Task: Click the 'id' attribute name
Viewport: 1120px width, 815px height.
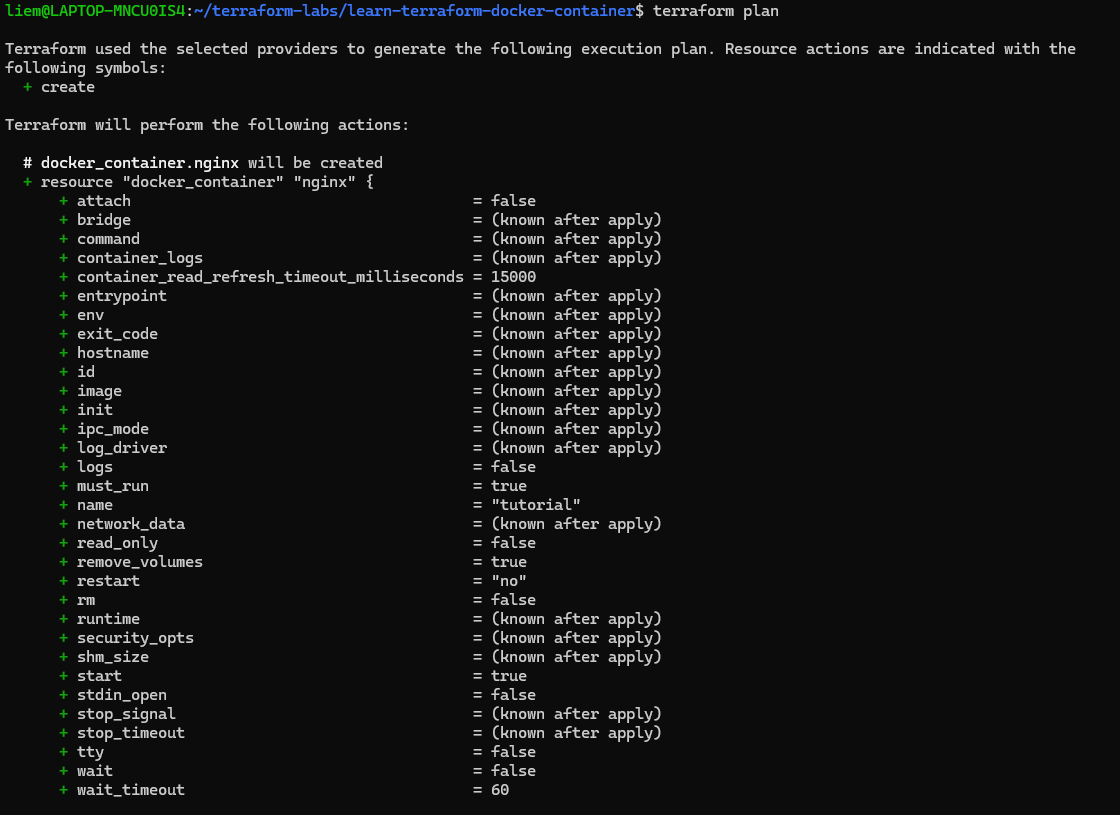Action: pos(86,372)
